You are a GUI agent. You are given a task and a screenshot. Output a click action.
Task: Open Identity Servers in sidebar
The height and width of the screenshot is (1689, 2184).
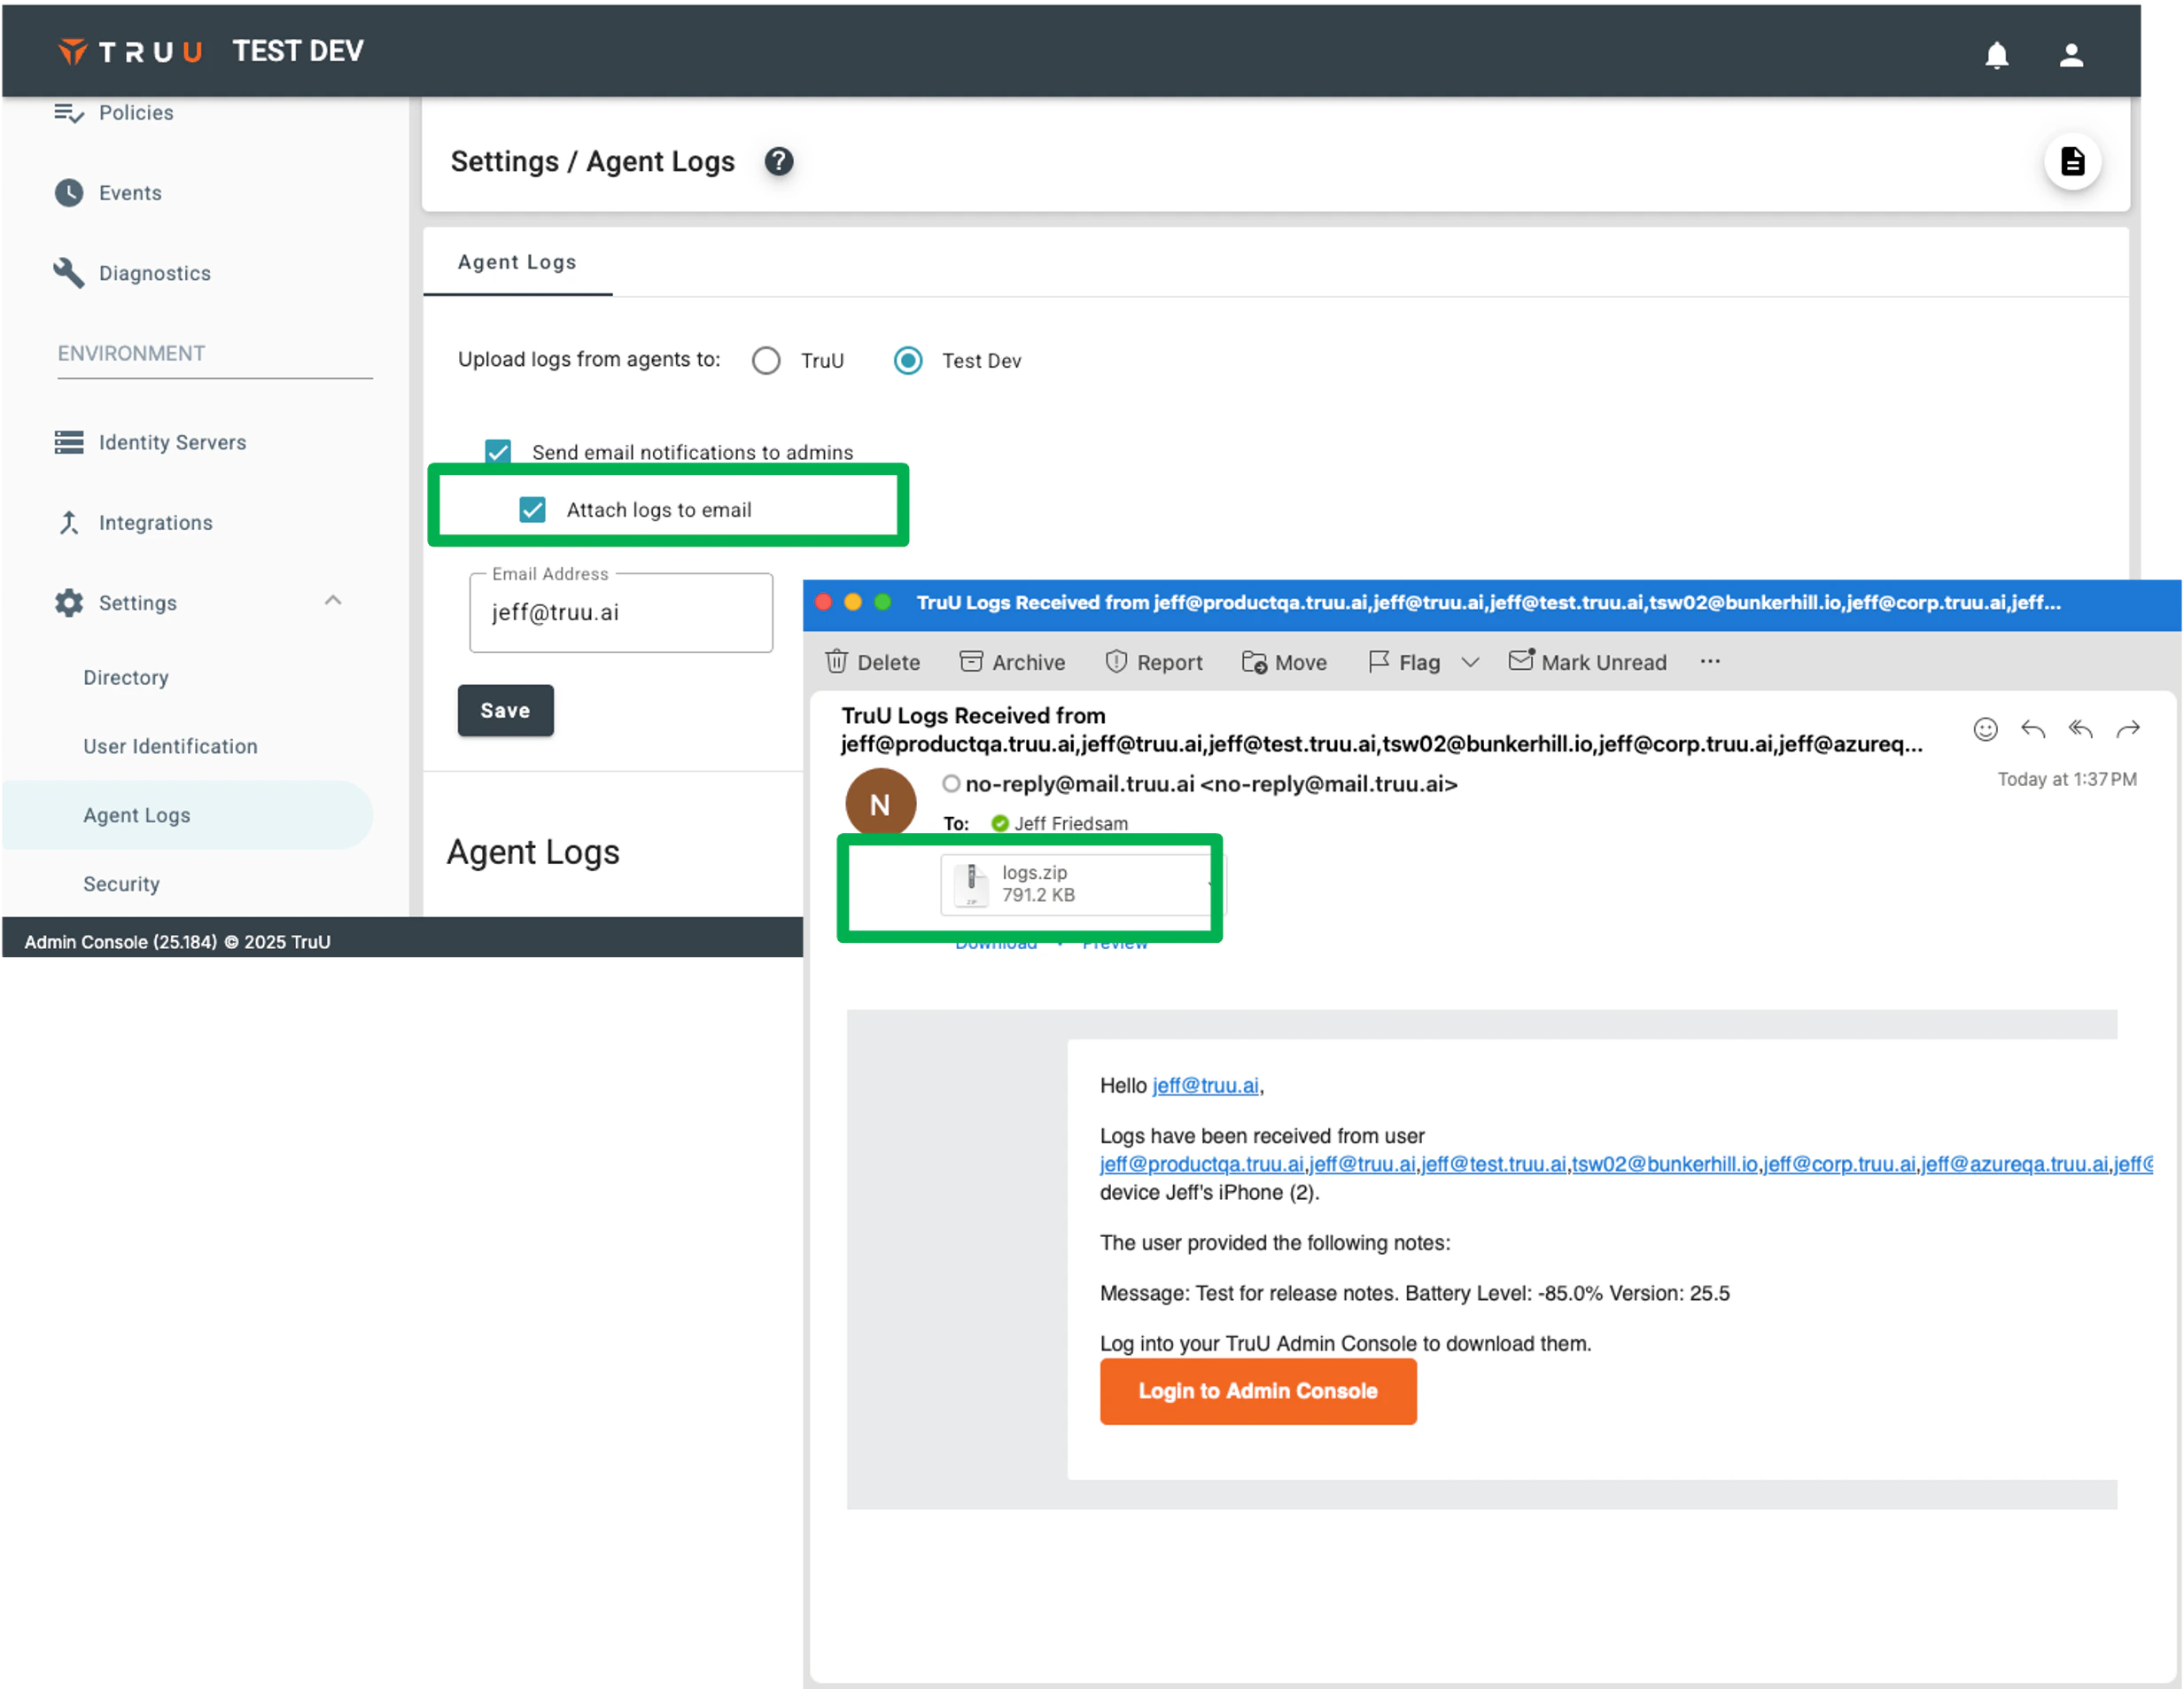(171, 442)
